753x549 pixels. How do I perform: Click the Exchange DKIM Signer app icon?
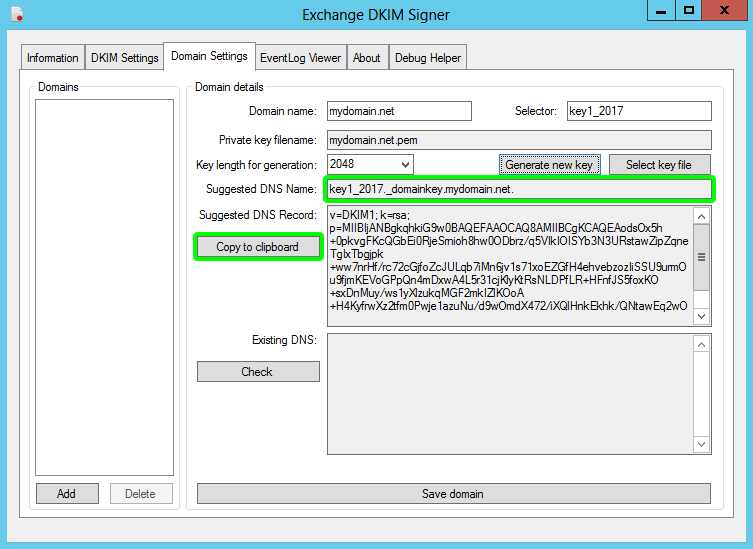(x=17, y=14)
